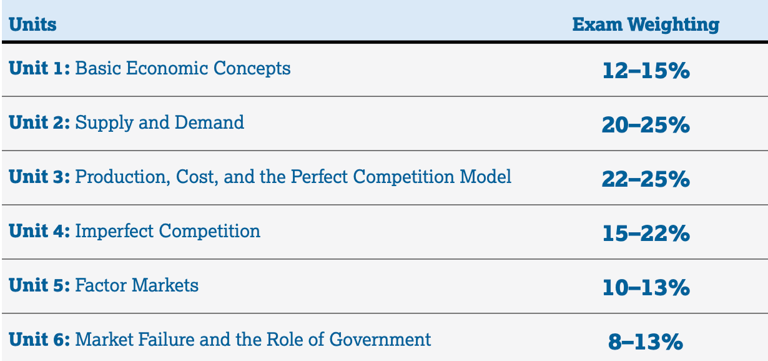The height and width of the screenshot is (361, 768).
Task: Click the bold "Unit 1:" label
Action: pyautogui.click(x=40, y=68)
